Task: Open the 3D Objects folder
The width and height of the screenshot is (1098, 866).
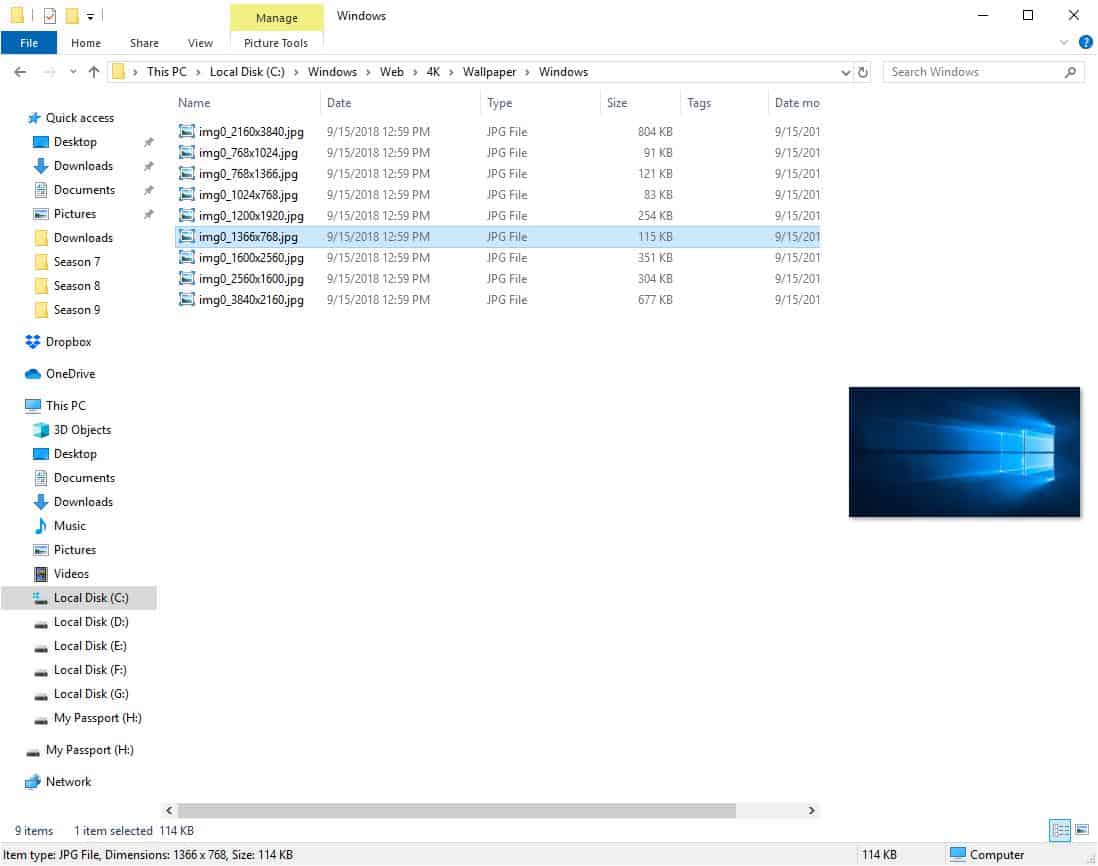Action: 82,430
